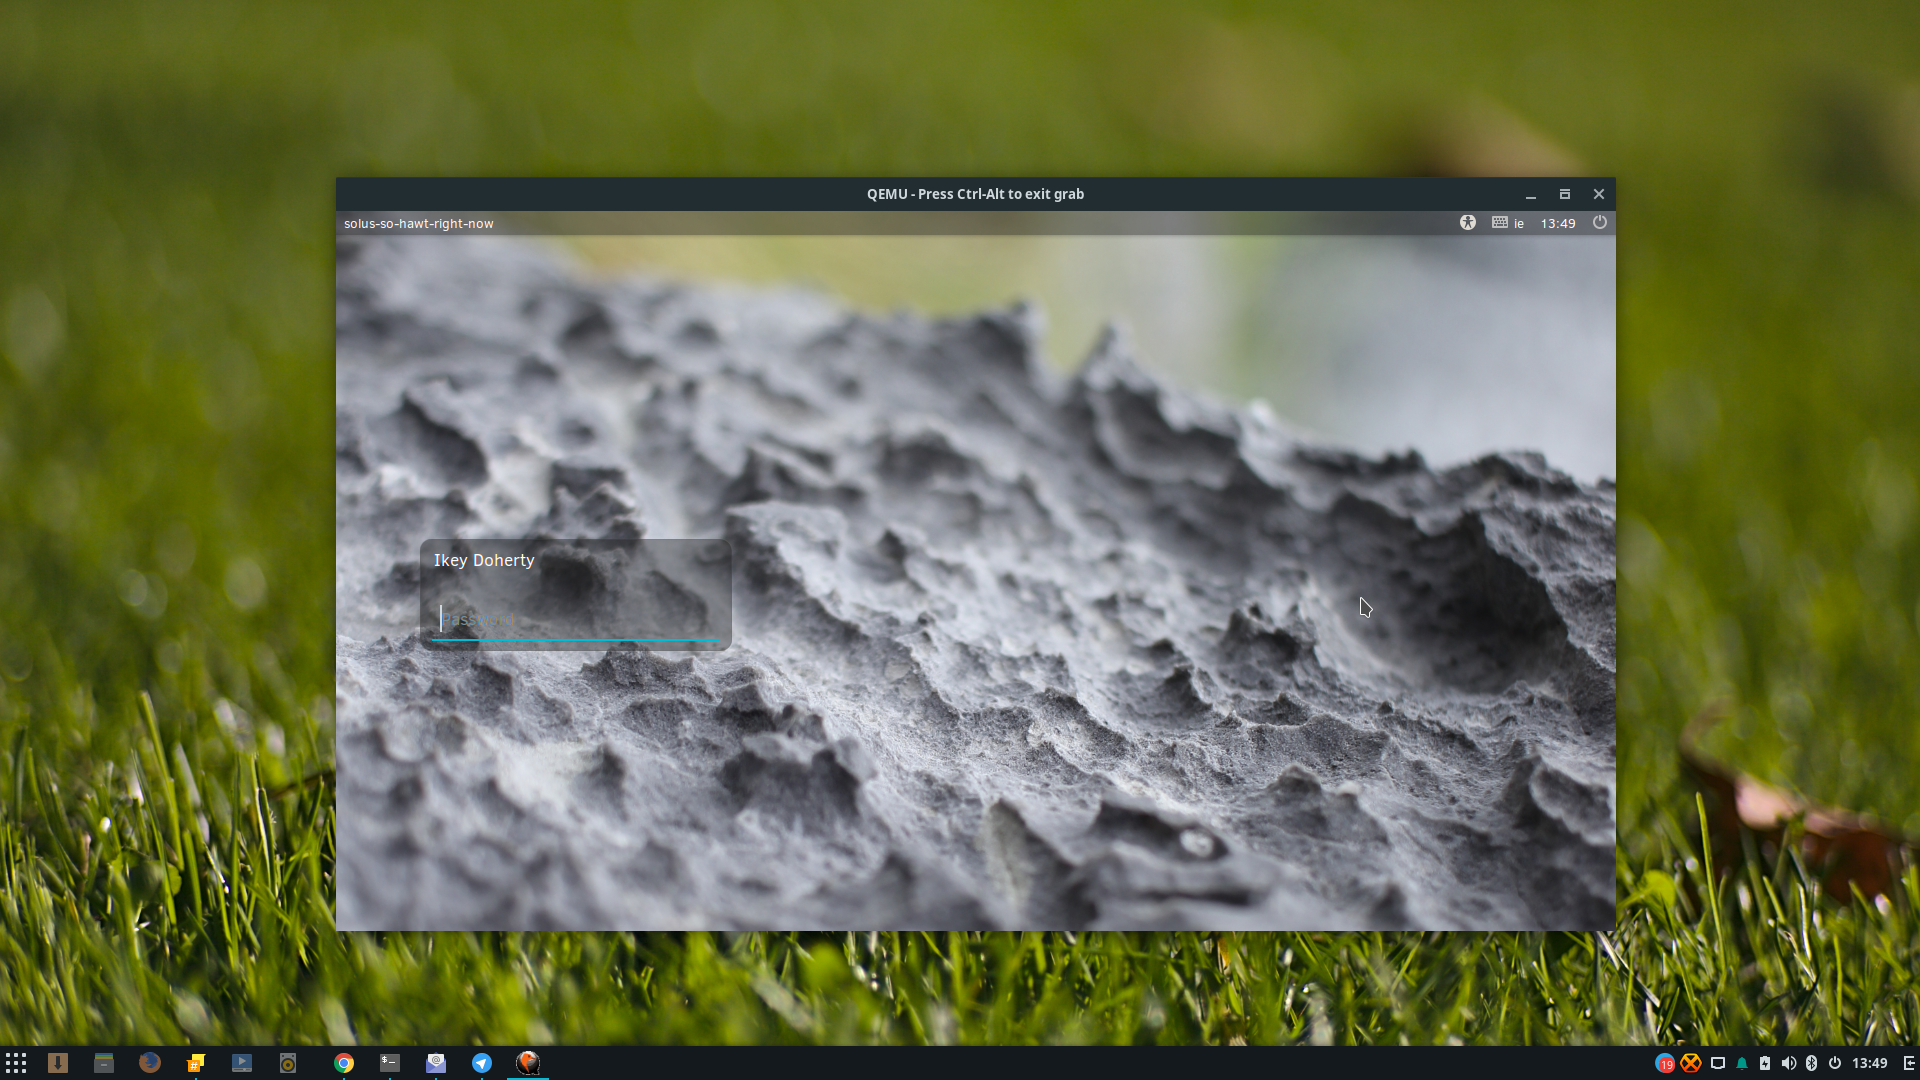Switch to Telegram in the taskbar

click(482, 1063)
